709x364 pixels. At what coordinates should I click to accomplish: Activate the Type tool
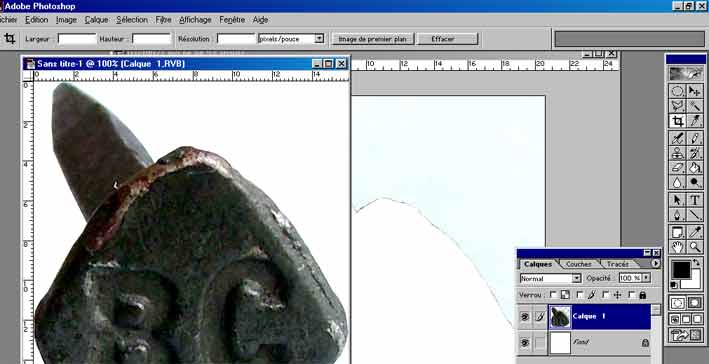(695, 200)
